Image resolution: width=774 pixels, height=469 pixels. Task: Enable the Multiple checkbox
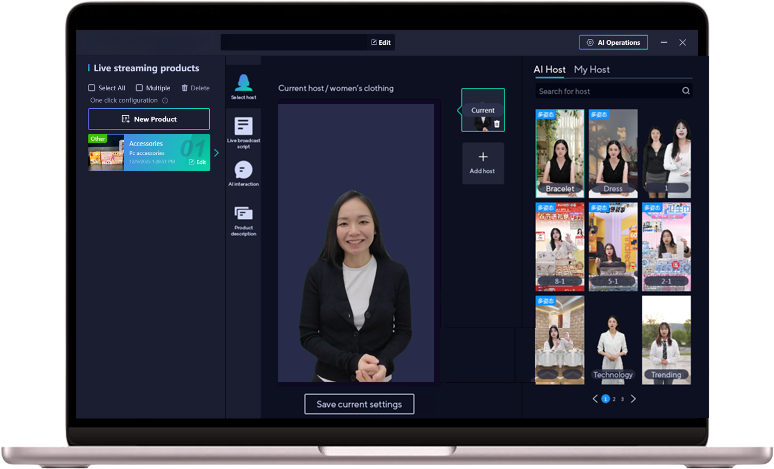[138, 88]
